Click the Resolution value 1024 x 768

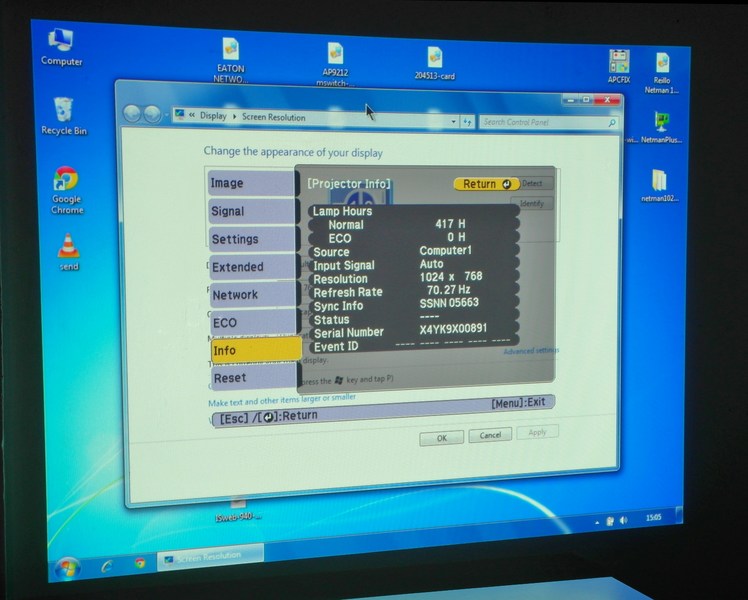click(451, 276)
